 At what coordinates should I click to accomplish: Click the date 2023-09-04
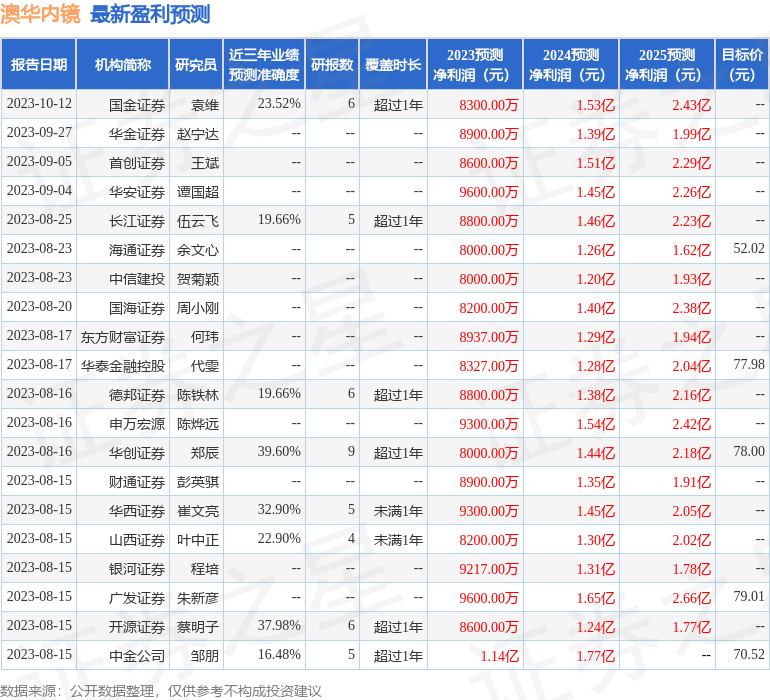point(39,191)
